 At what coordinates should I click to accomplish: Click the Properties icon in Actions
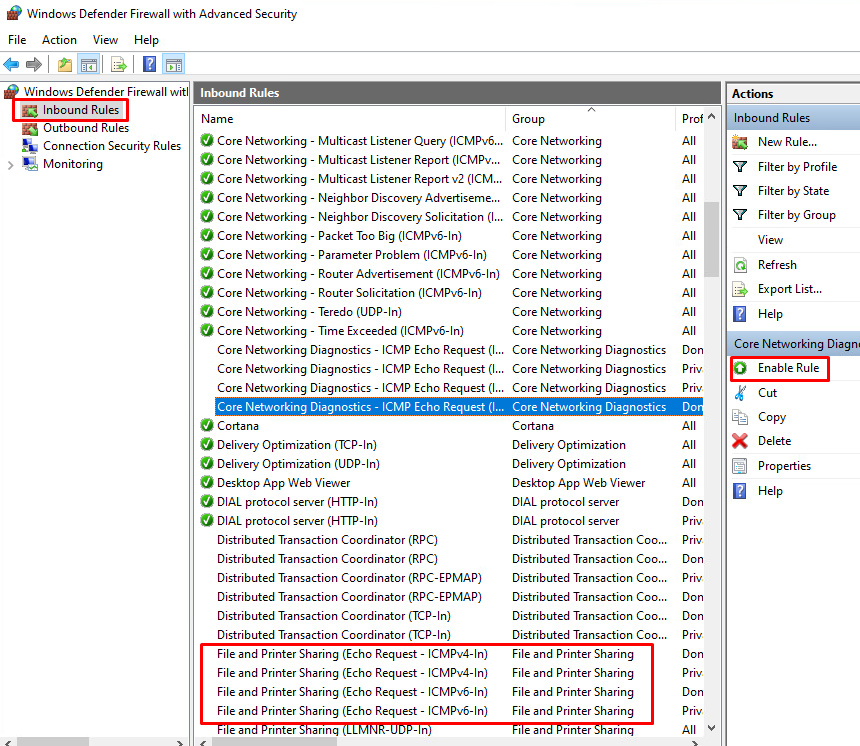coord(740,466)
